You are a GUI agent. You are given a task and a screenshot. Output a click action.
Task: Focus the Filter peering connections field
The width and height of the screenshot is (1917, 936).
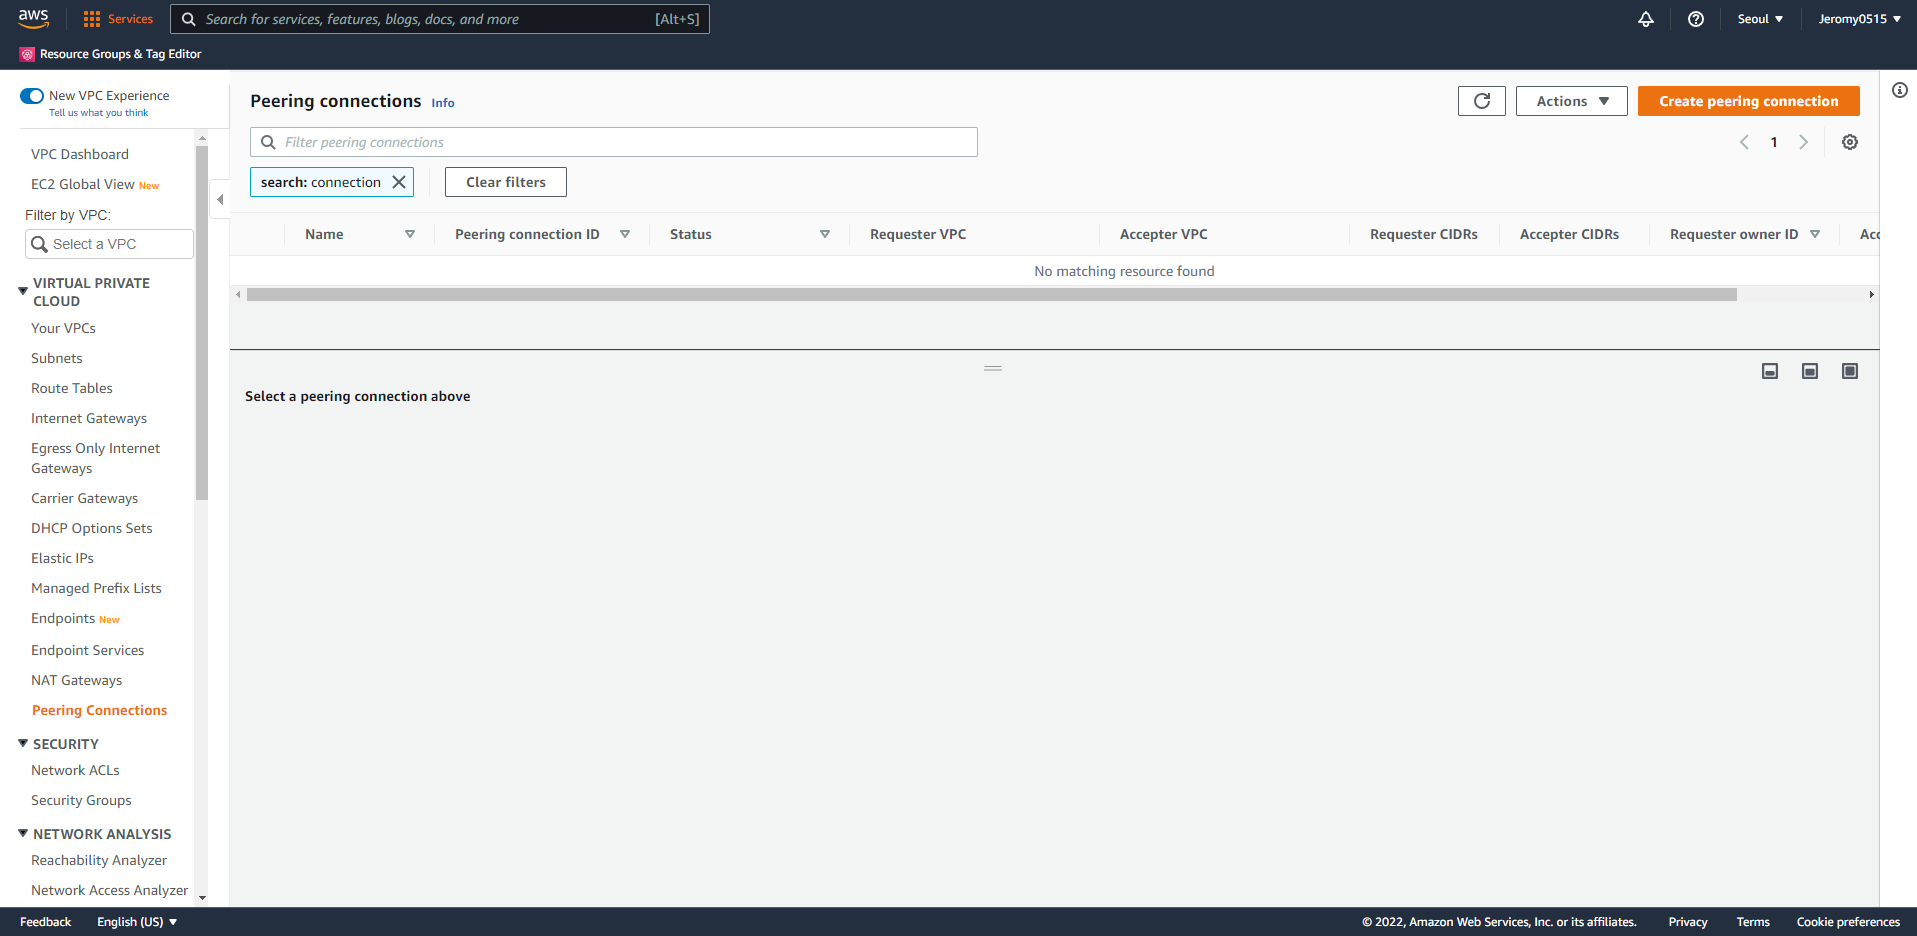(613, 142)
